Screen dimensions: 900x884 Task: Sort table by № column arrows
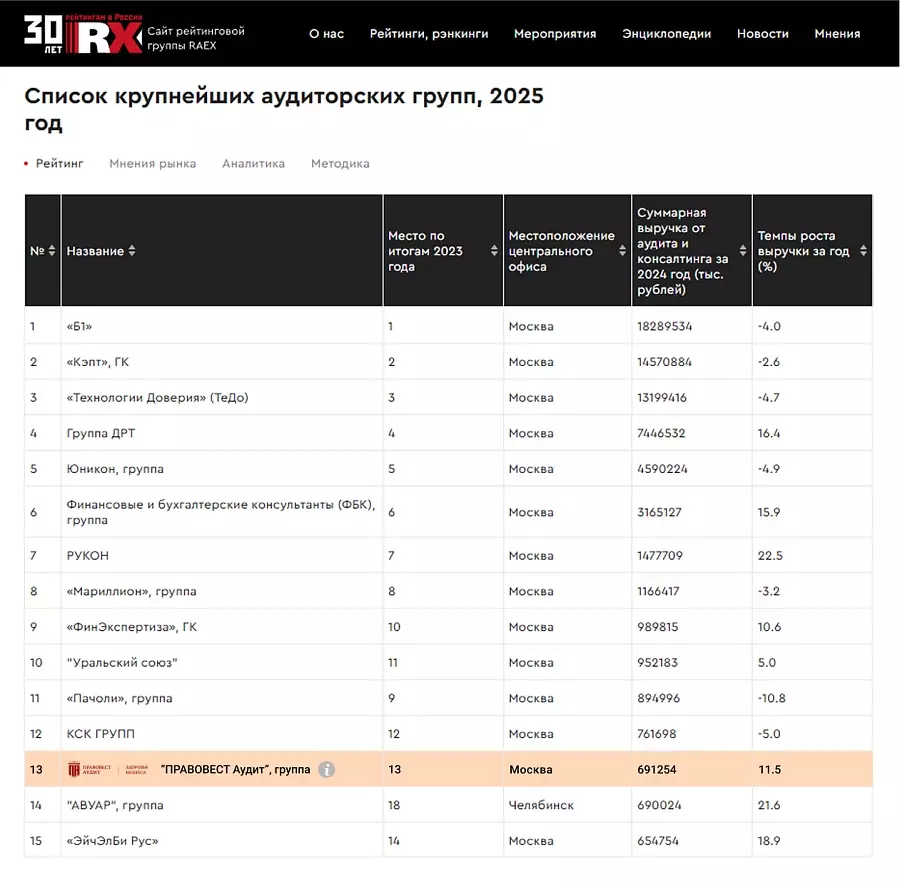tap(52, 251)
